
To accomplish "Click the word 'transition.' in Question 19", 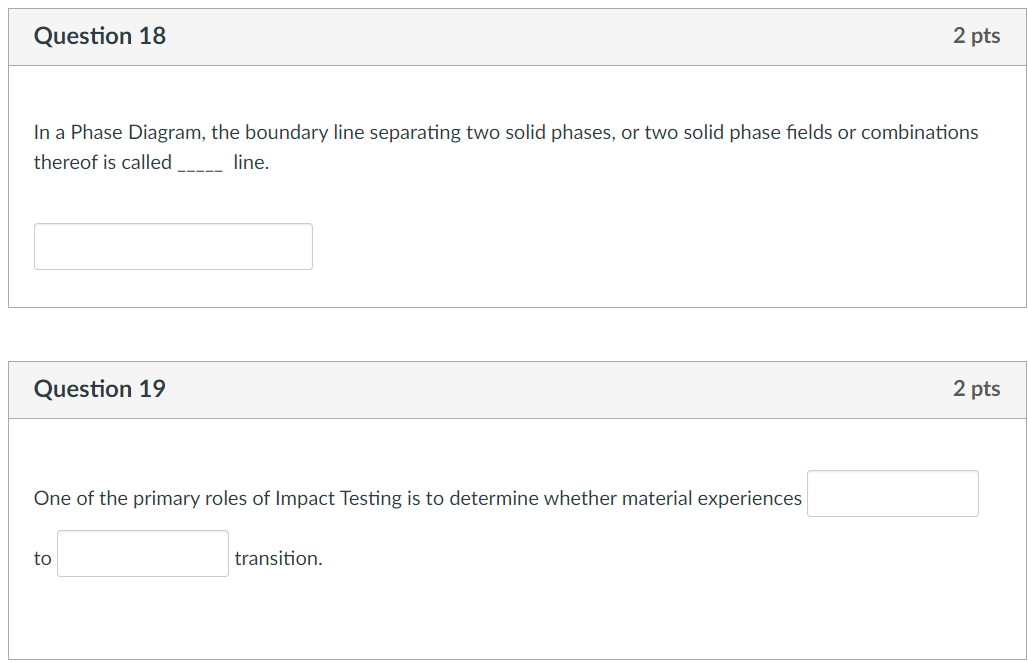I will coord(278,558).
